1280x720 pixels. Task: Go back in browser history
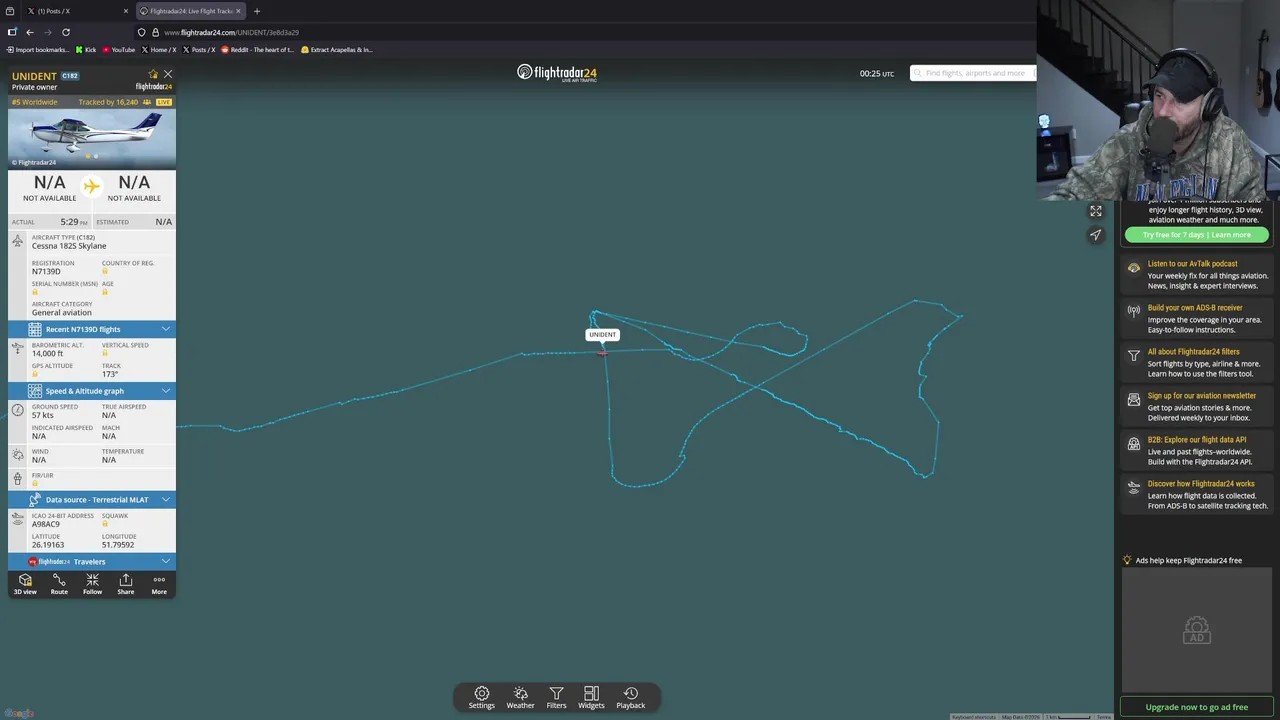coord(30,32)
